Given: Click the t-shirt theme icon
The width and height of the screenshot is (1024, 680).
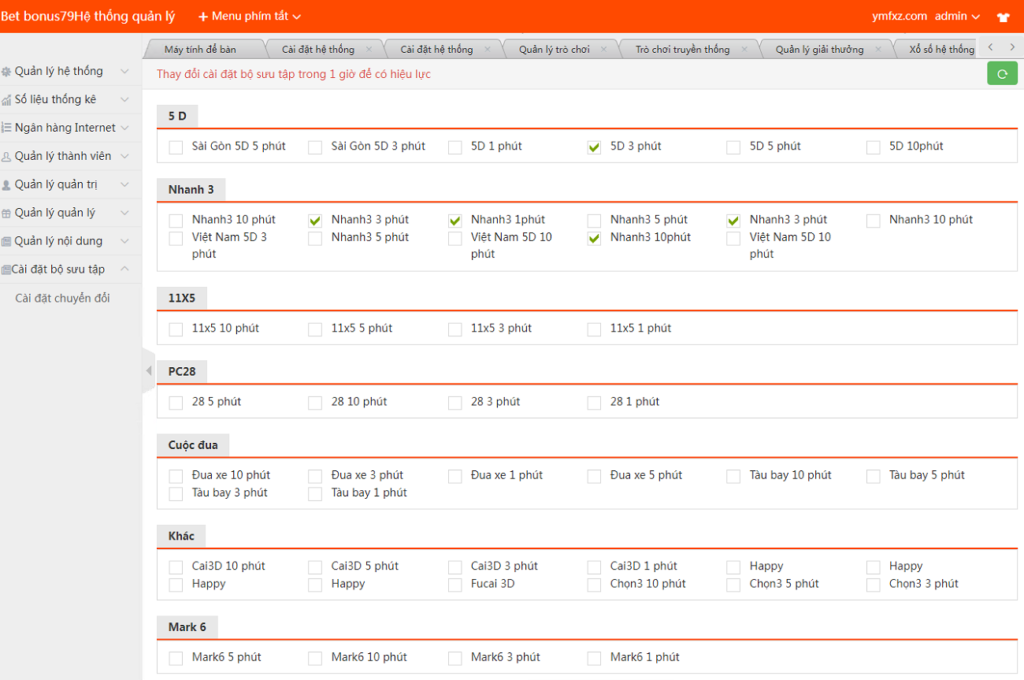Looking at the screenshot, I should pyautogui.click(x=1003, y=17).
